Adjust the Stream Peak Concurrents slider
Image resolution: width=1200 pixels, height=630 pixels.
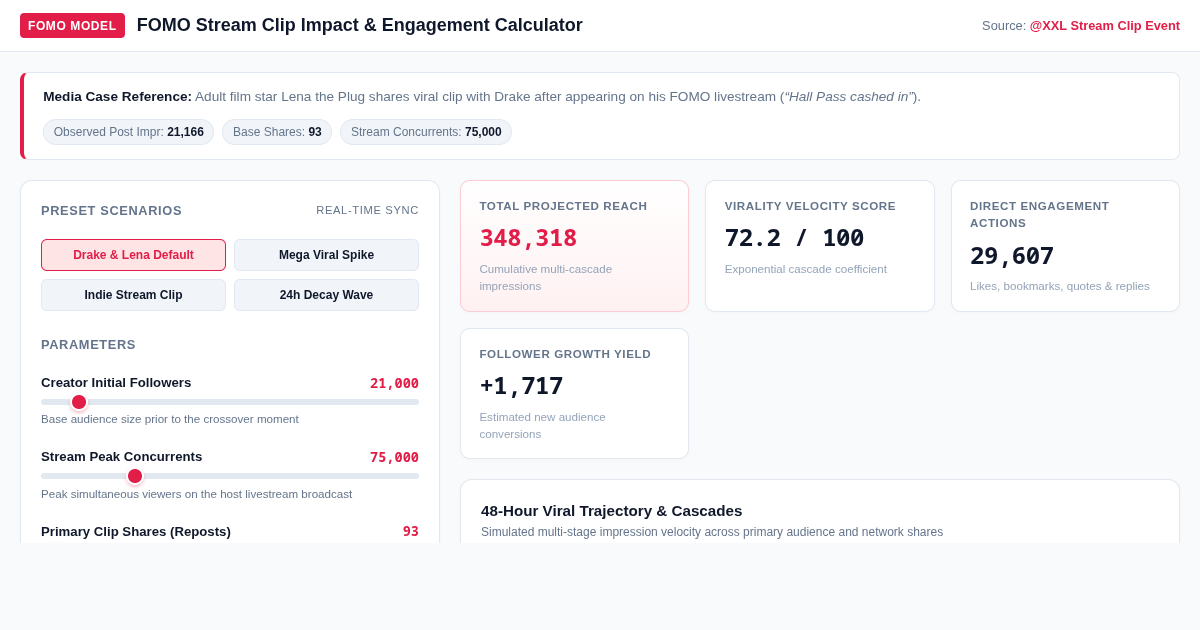(230, 476)
